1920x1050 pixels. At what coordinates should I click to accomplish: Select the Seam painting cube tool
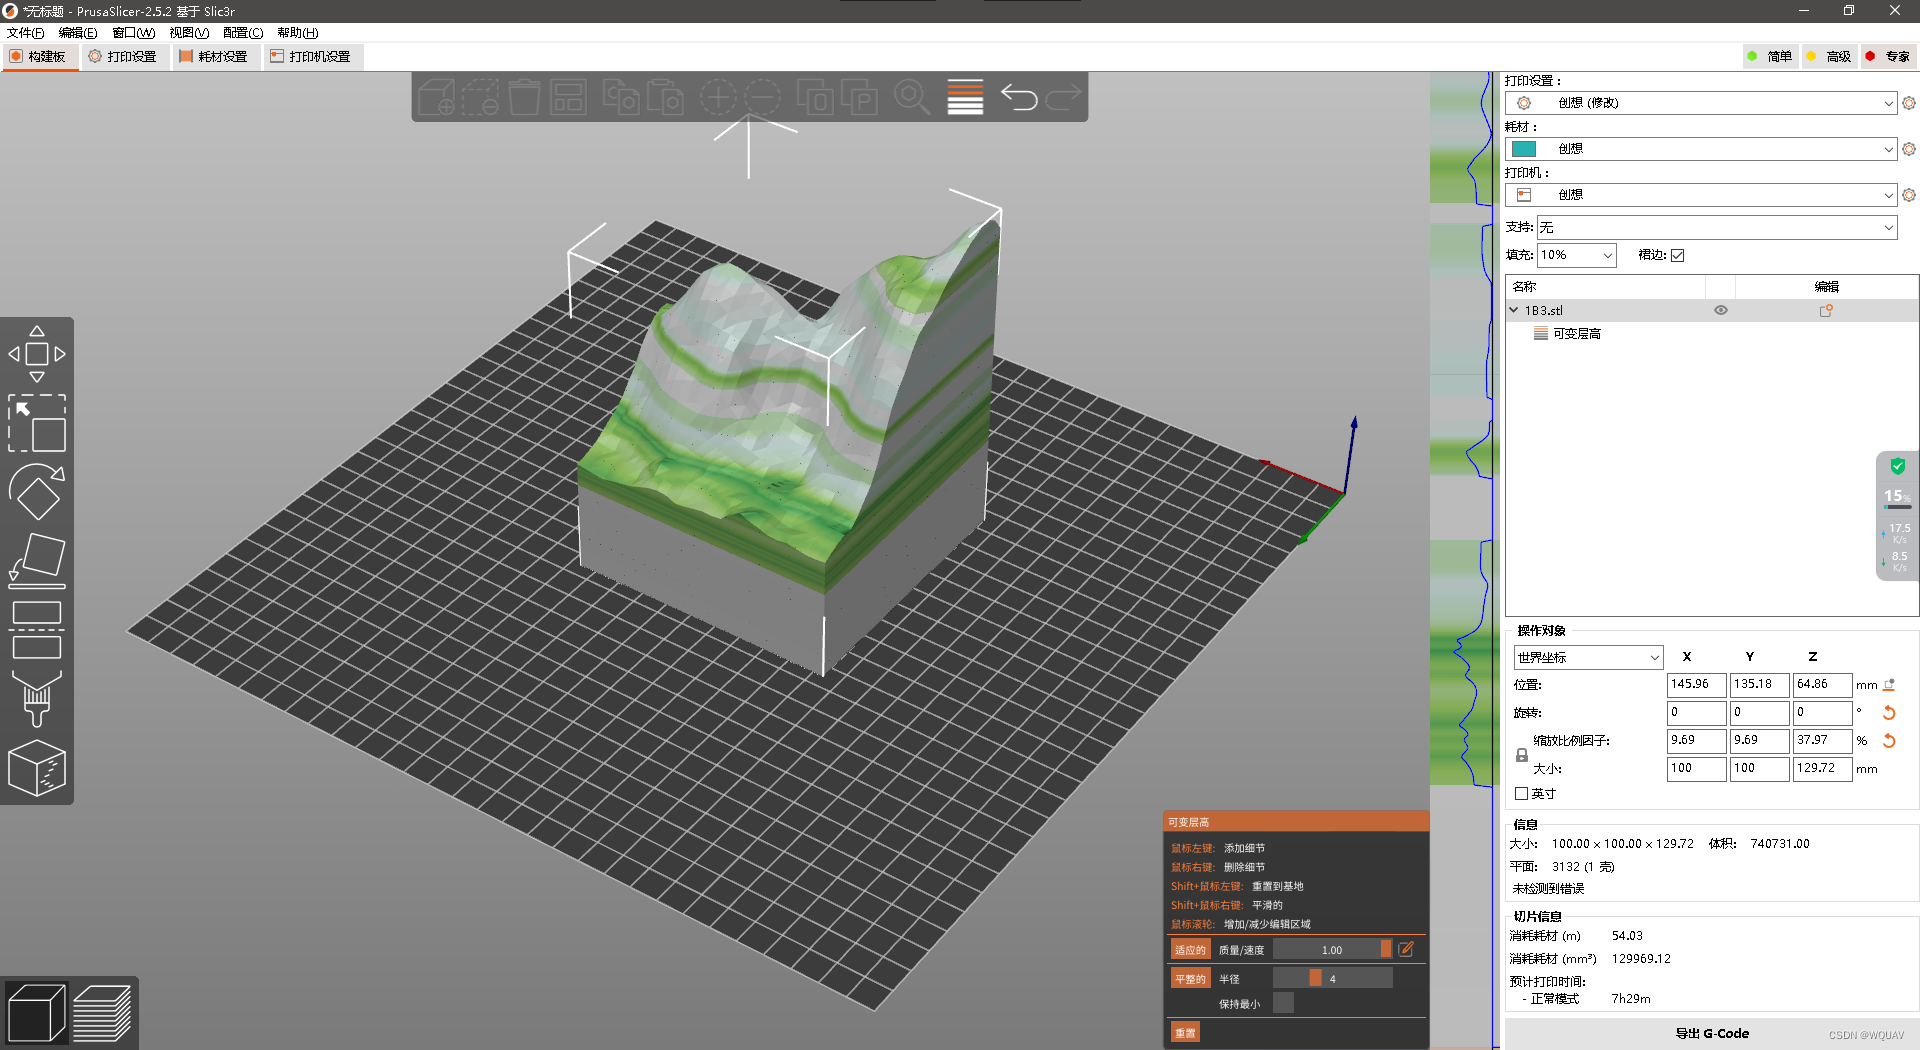coord(37,767)
